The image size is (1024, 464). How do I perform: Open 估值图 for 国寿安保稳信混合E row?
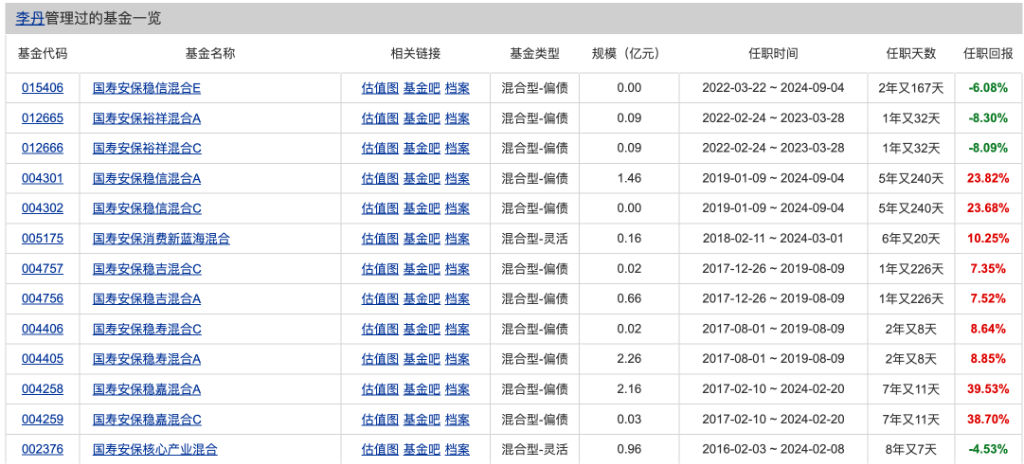click(x=380, y=88)
